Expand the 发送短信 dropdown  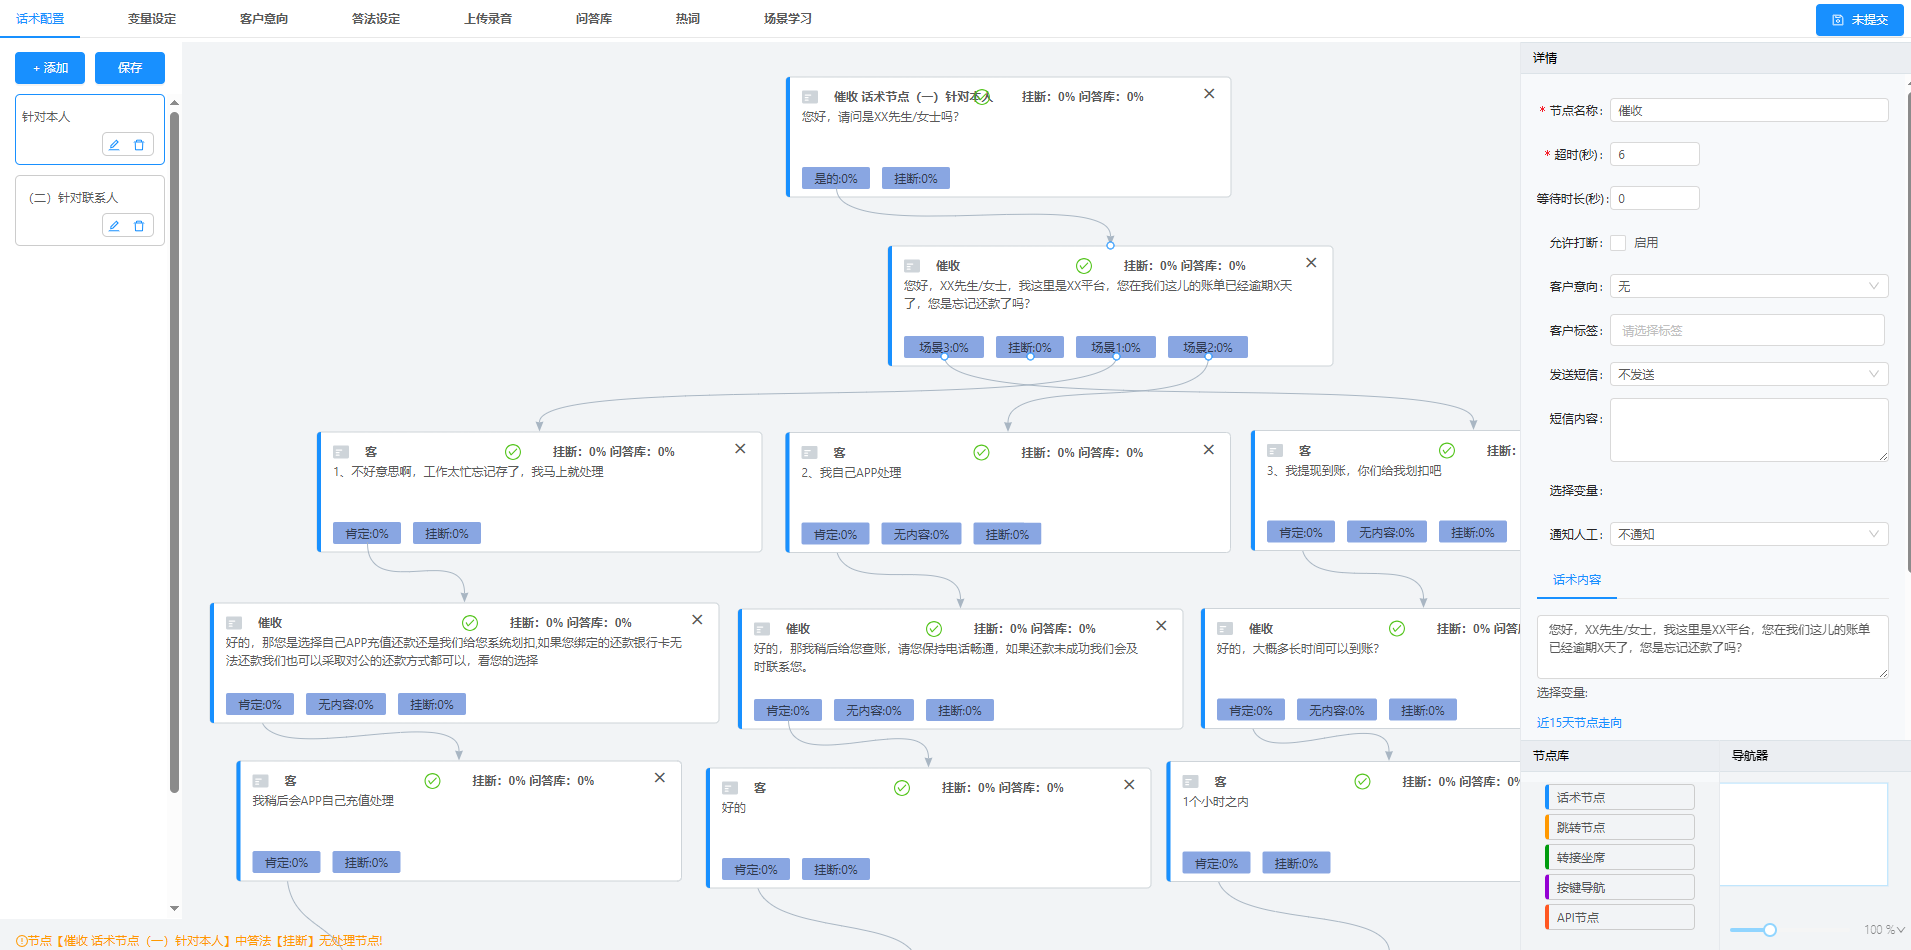(x=1748, y=375)
